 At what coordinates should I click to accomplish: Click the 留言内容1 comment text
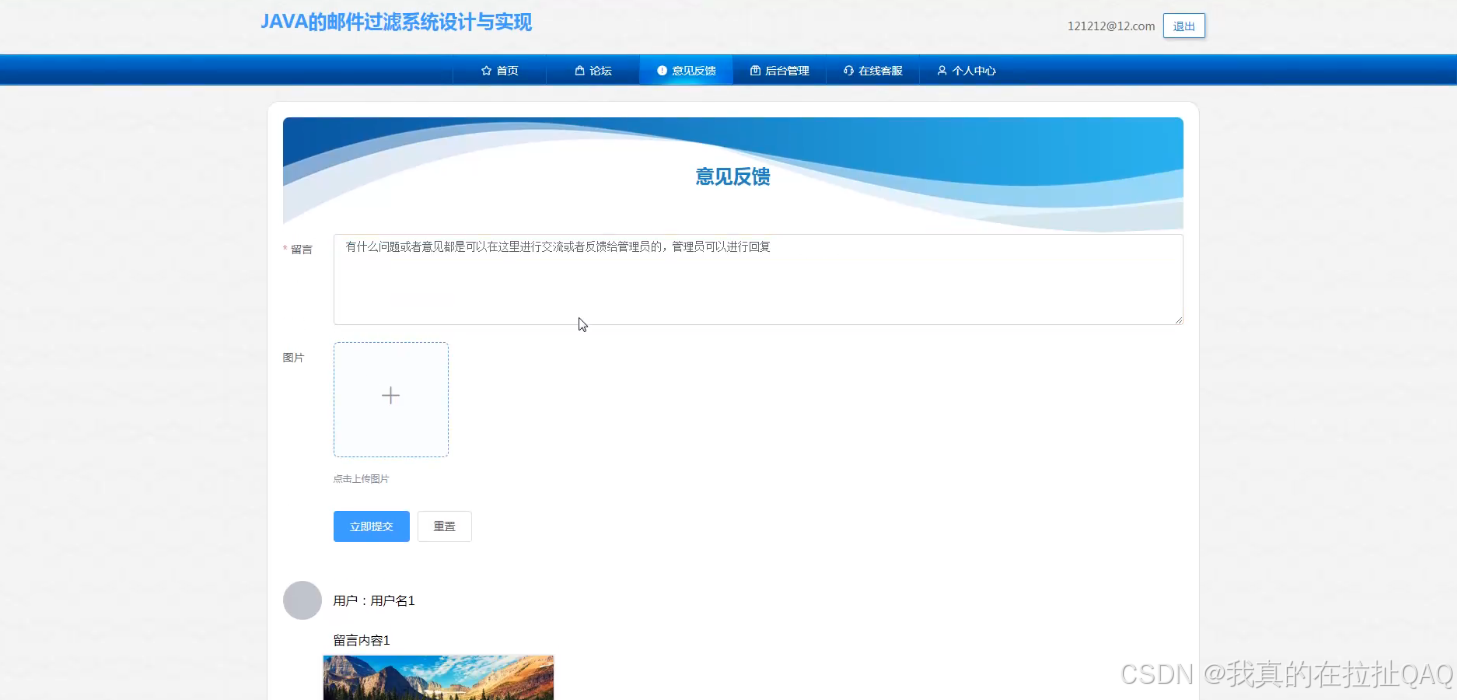(x=362, y=640)
